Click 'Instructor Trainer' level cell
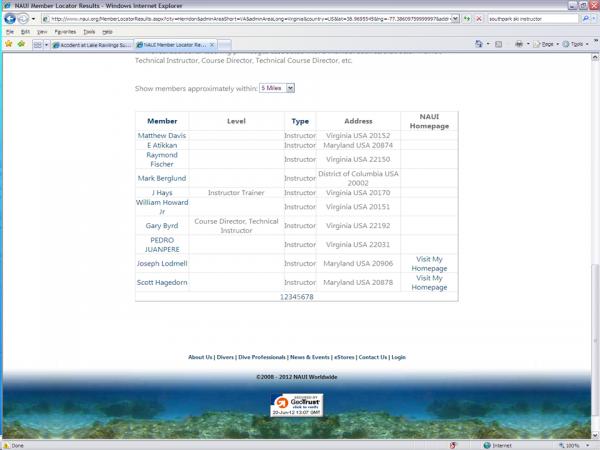The image size is (600, 450). (x=236, y=193)
